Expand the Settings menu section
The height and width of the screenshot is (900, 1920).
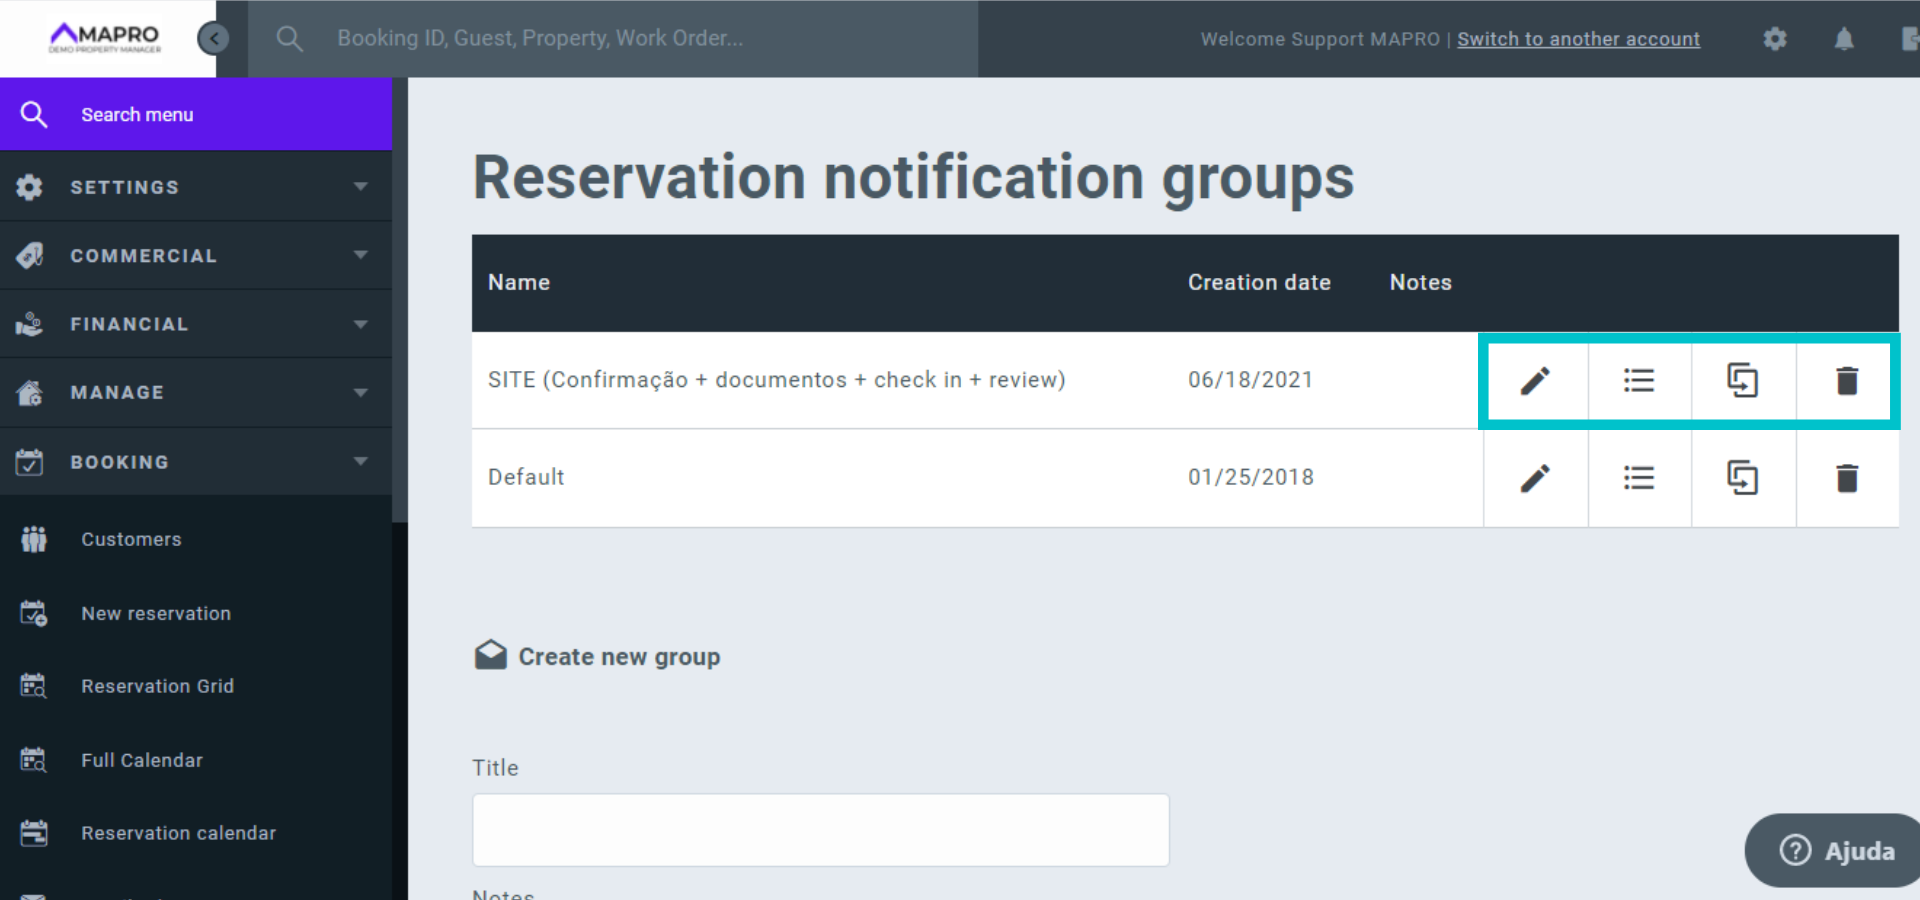195,187
